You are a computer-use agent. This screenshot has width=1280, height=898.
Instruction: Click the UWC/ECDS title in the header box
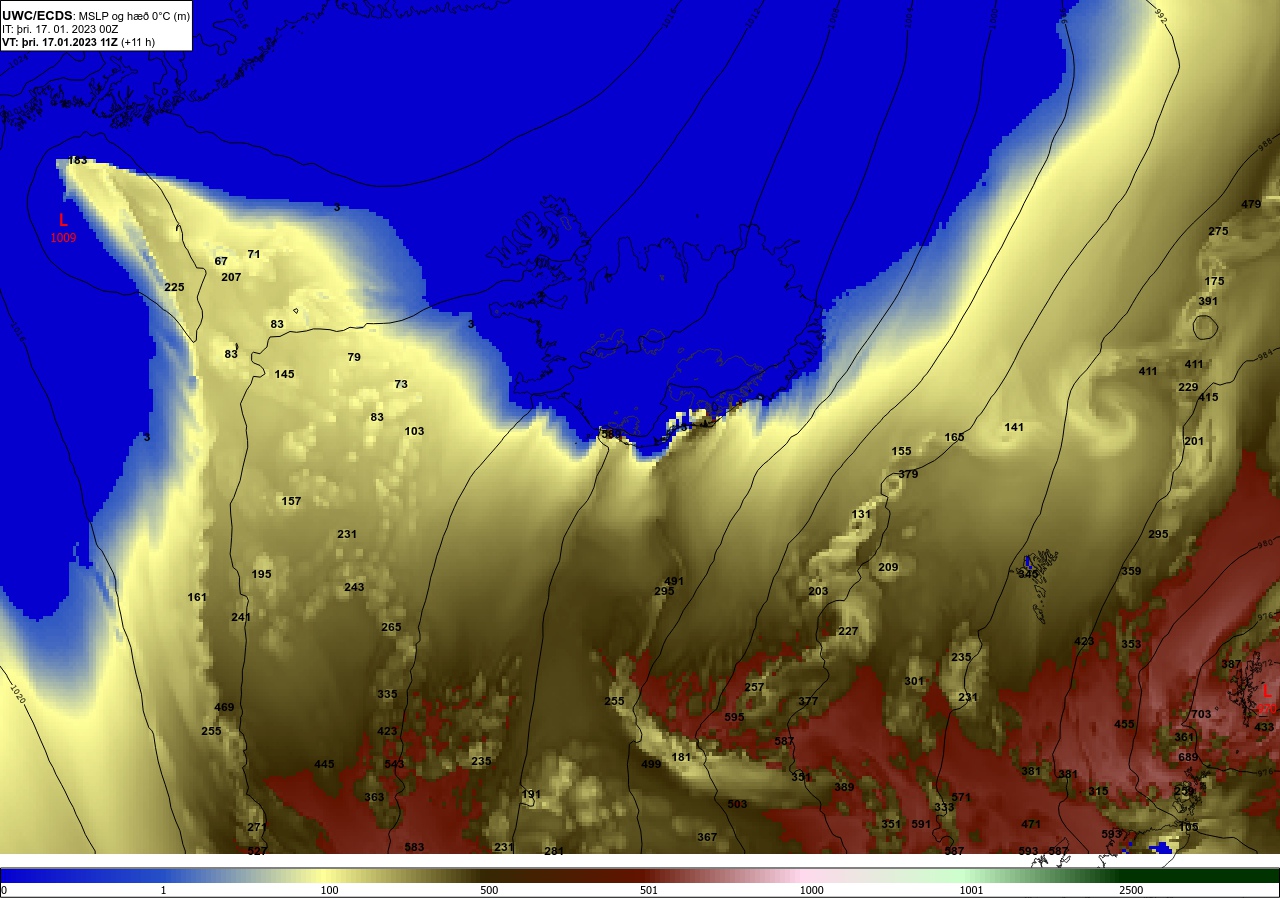pyautogui.click(x=37, y=15)
